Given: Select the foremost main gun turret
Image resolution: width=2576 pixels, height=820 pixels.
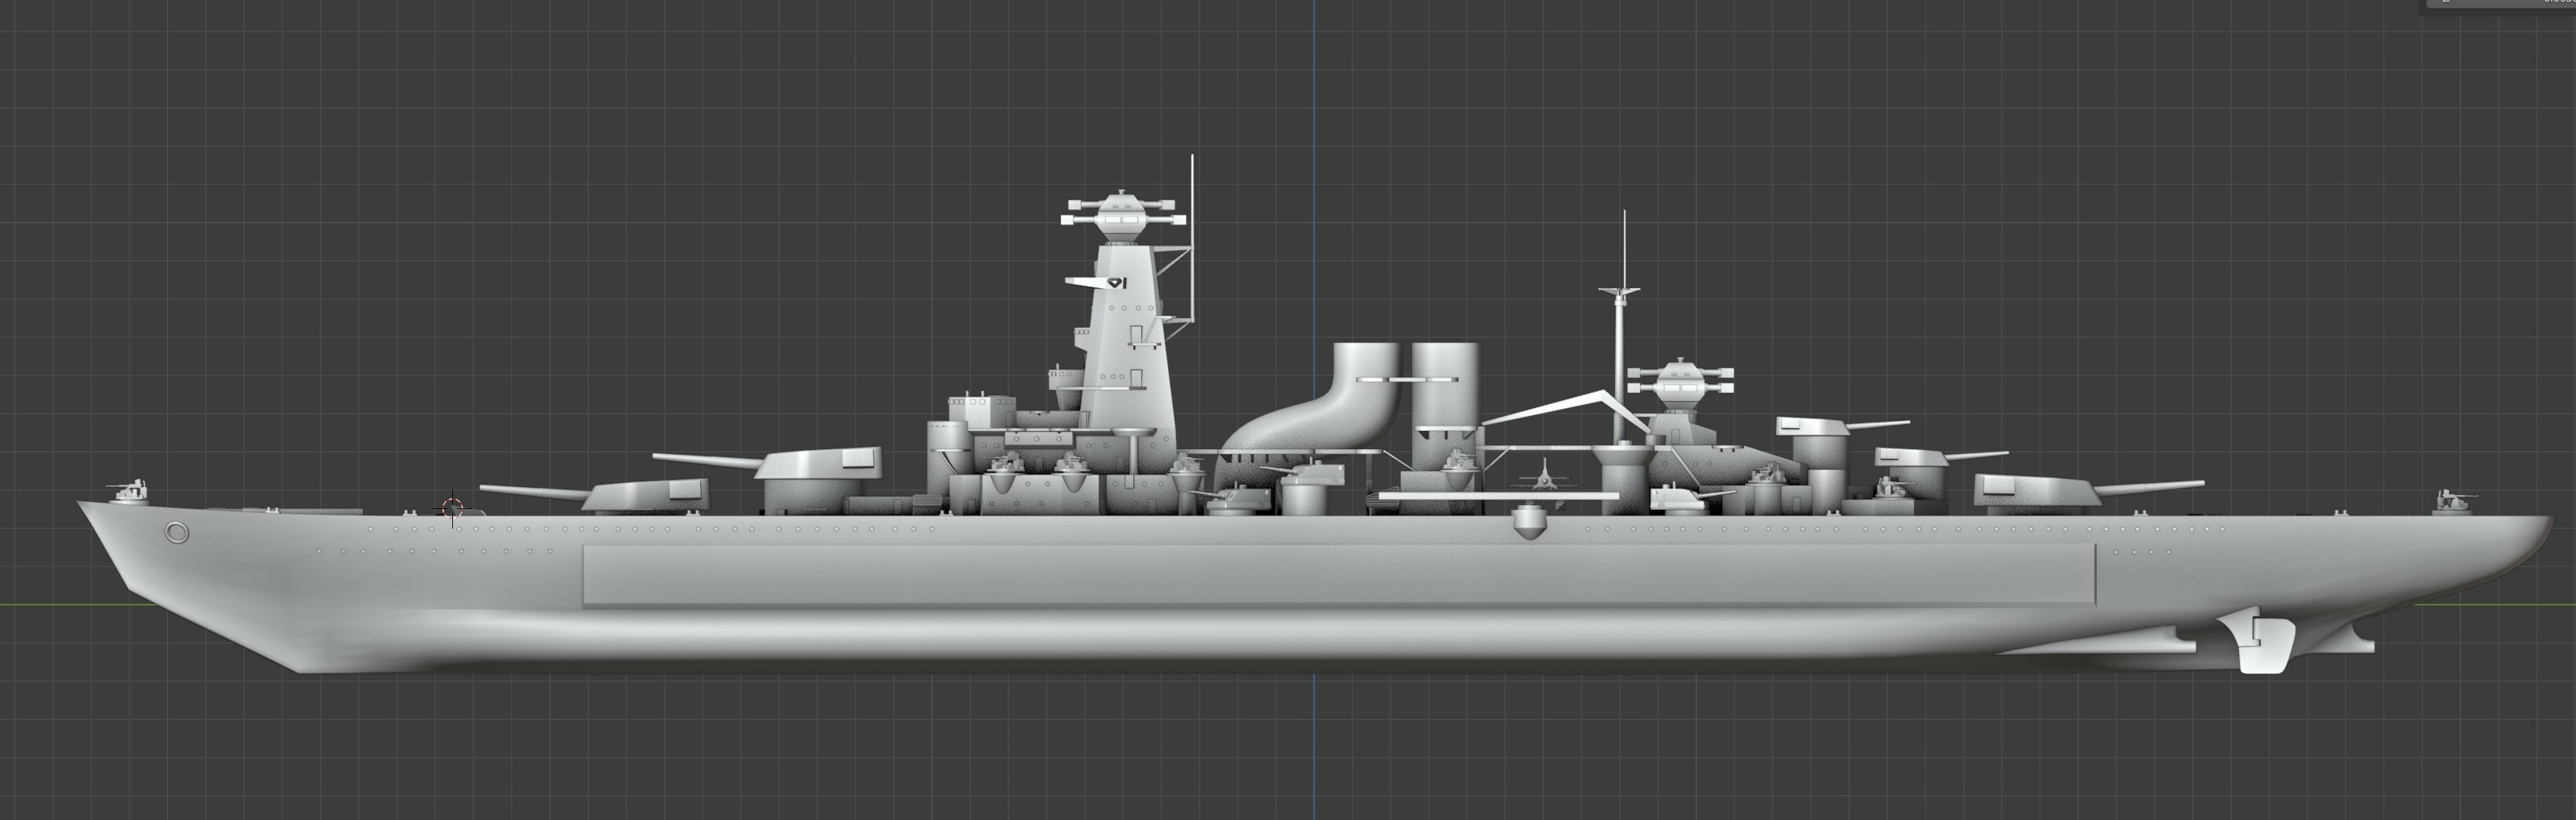Looking at the screenshot, I should point(648,495).
